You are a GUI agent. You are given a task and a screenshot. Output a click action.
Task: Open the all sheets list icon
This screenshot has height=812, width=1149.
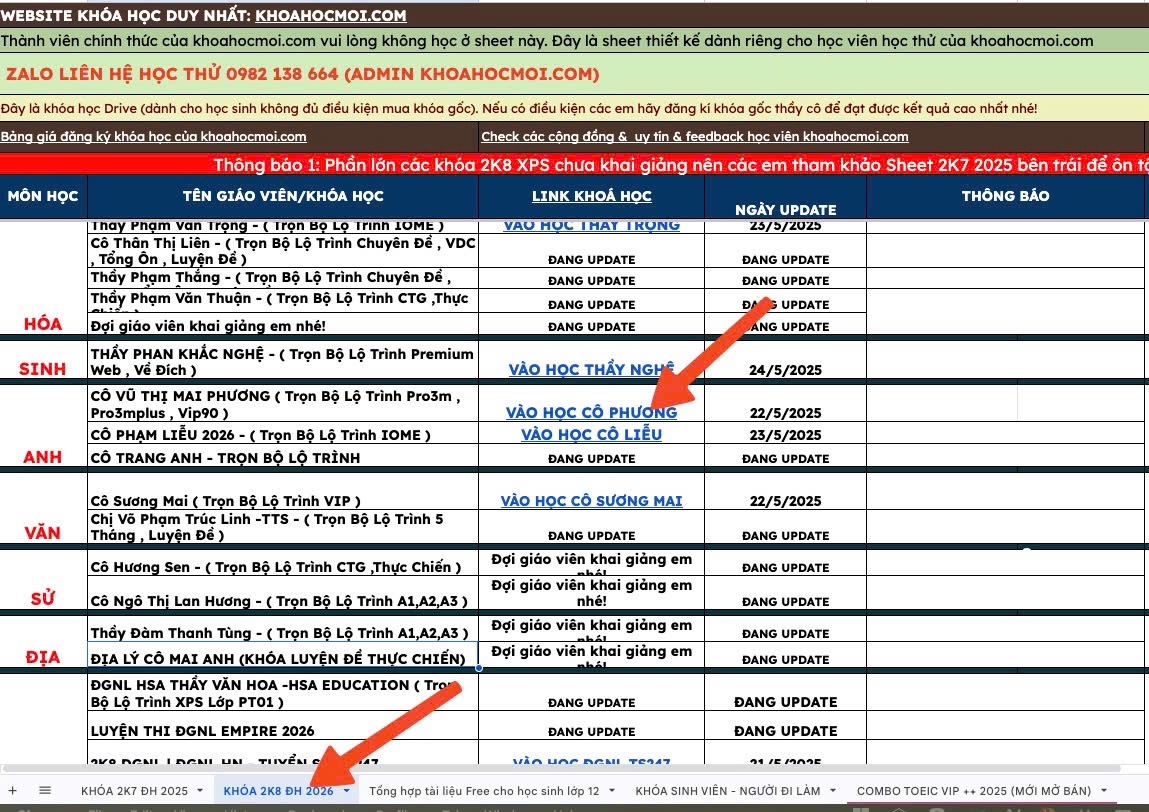coord(45,790)
